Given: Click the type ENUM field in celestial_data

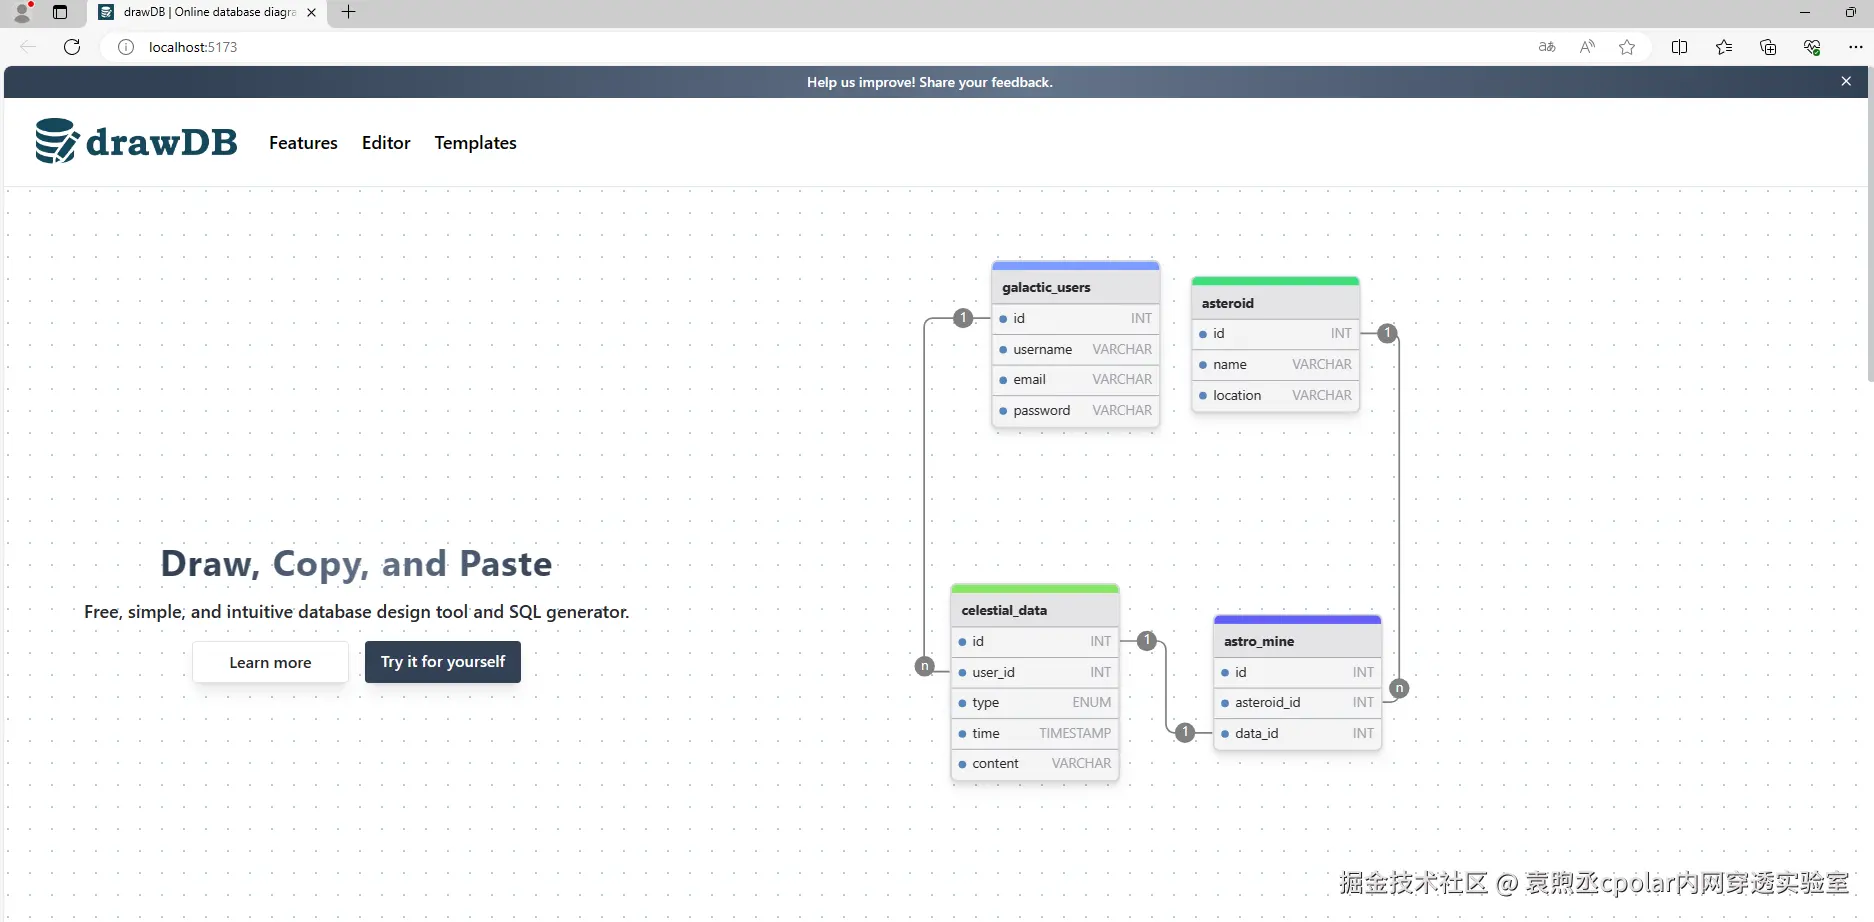Looking at the screenshot, I should click(x=1035, y=703).
